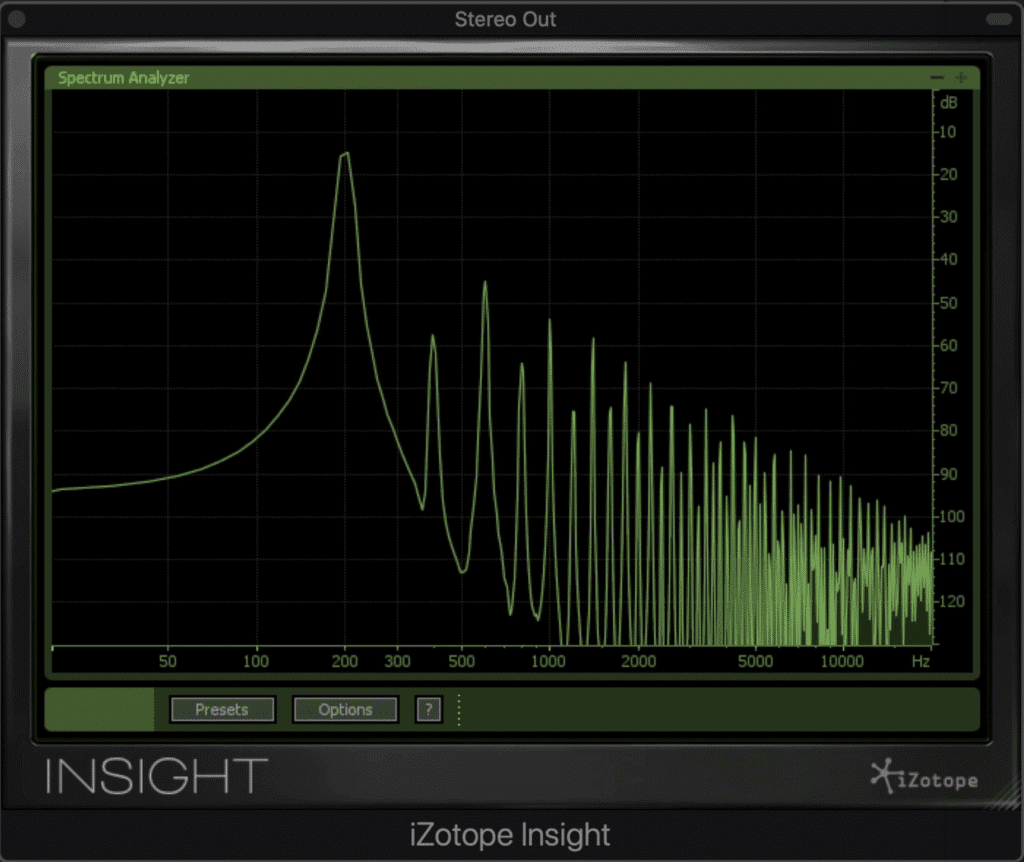Click the -80 dB level label
The height and width of the screenshot is (862, 1024).
coord(948,430)
